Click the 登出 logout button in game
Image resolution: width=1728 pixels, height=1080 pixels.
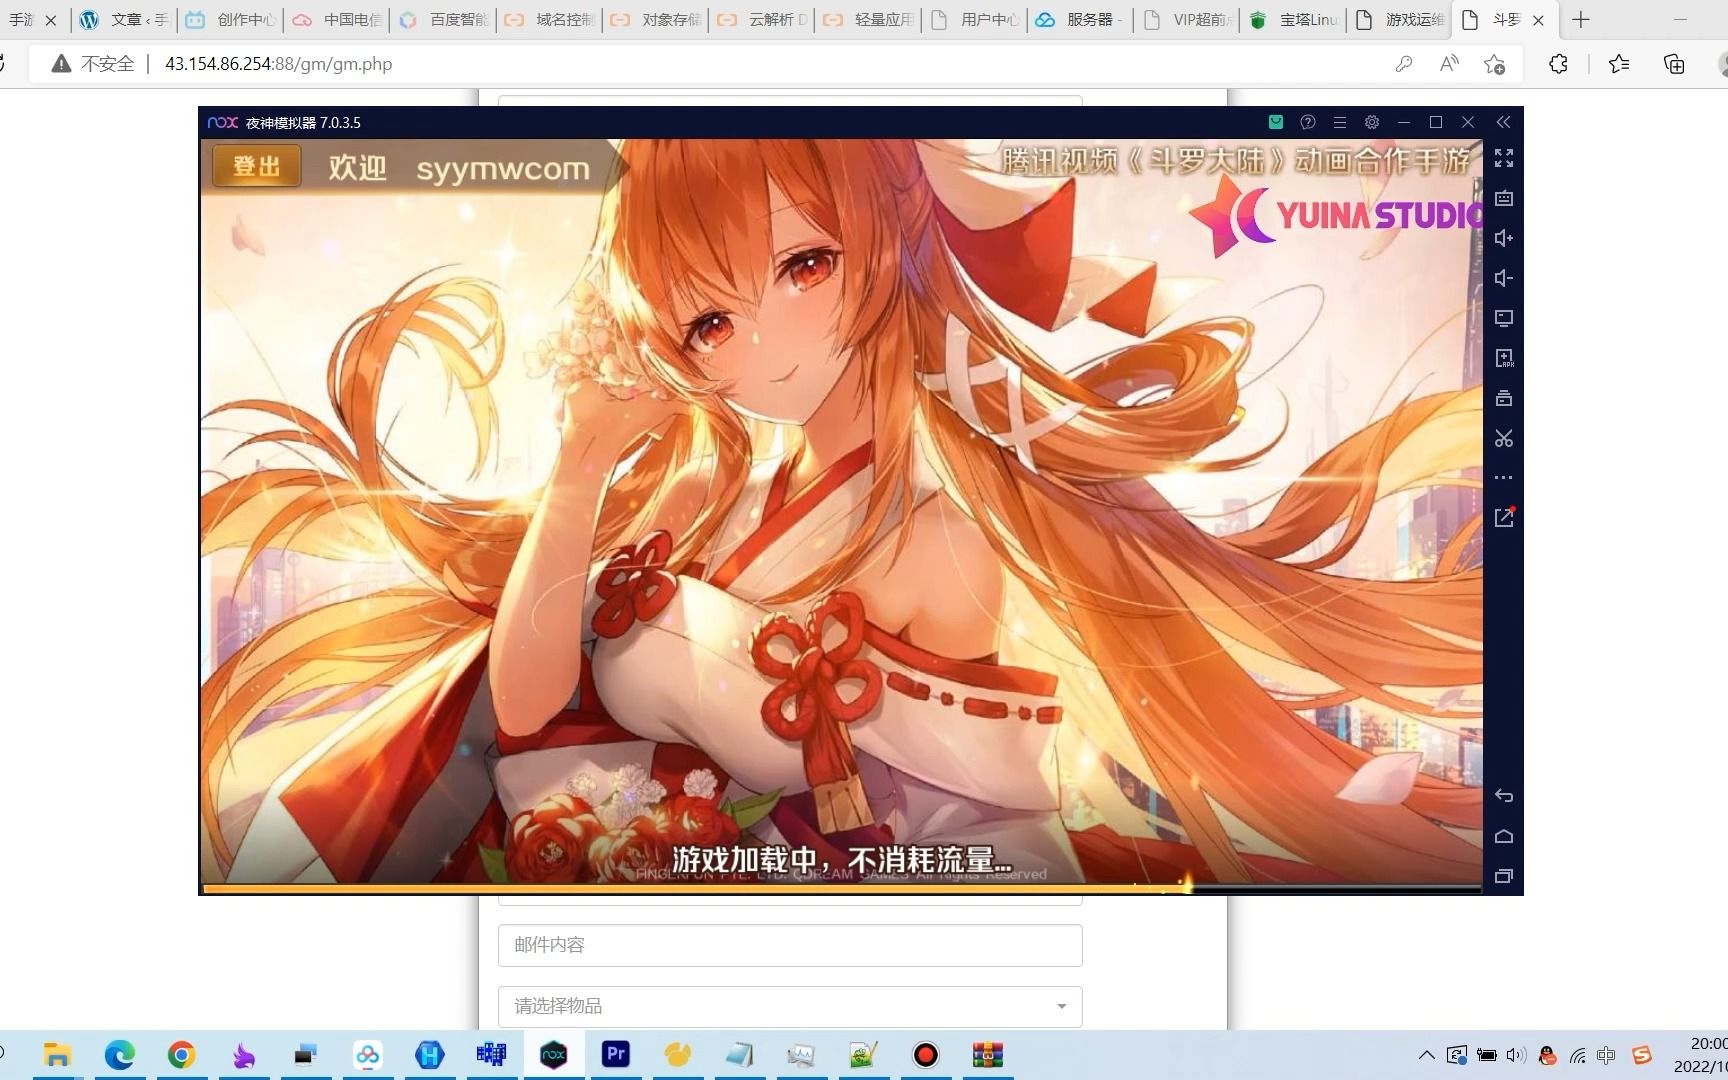point(256,166)
